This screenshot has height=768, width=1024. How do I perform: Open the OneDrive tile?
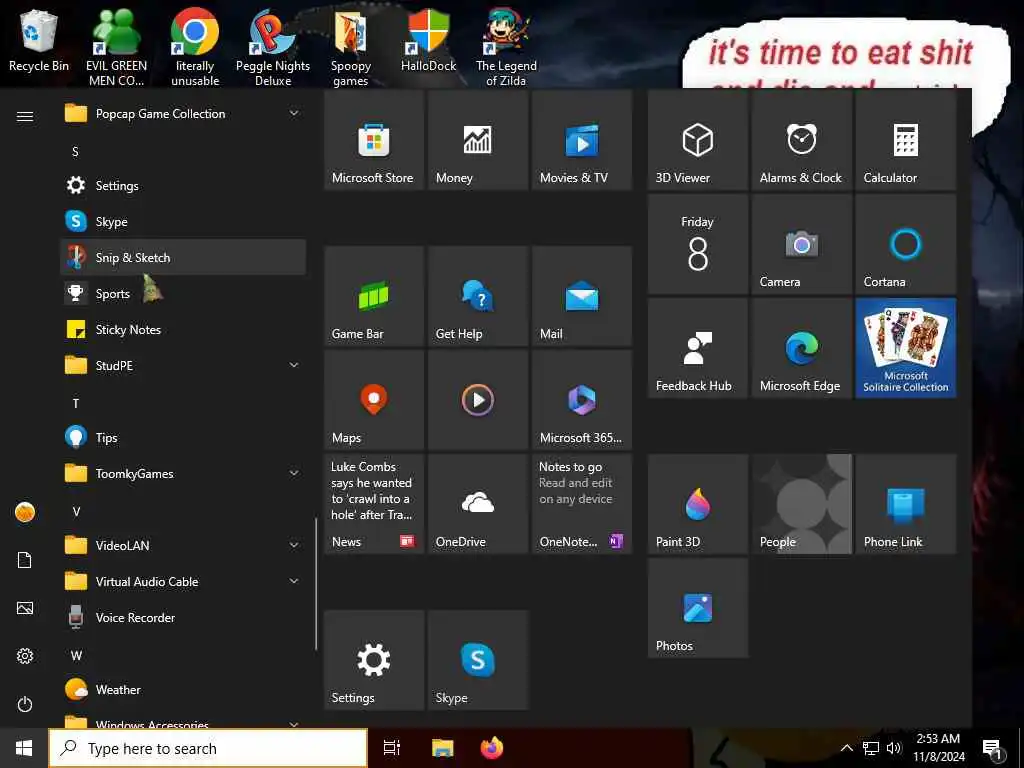point(477,504)
